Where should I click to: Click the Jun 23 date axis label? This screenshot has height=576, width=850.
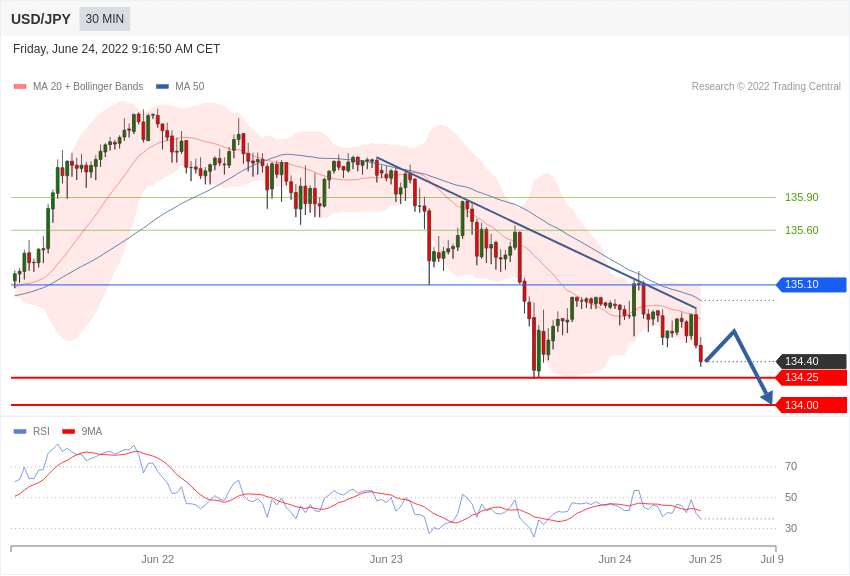387,559
